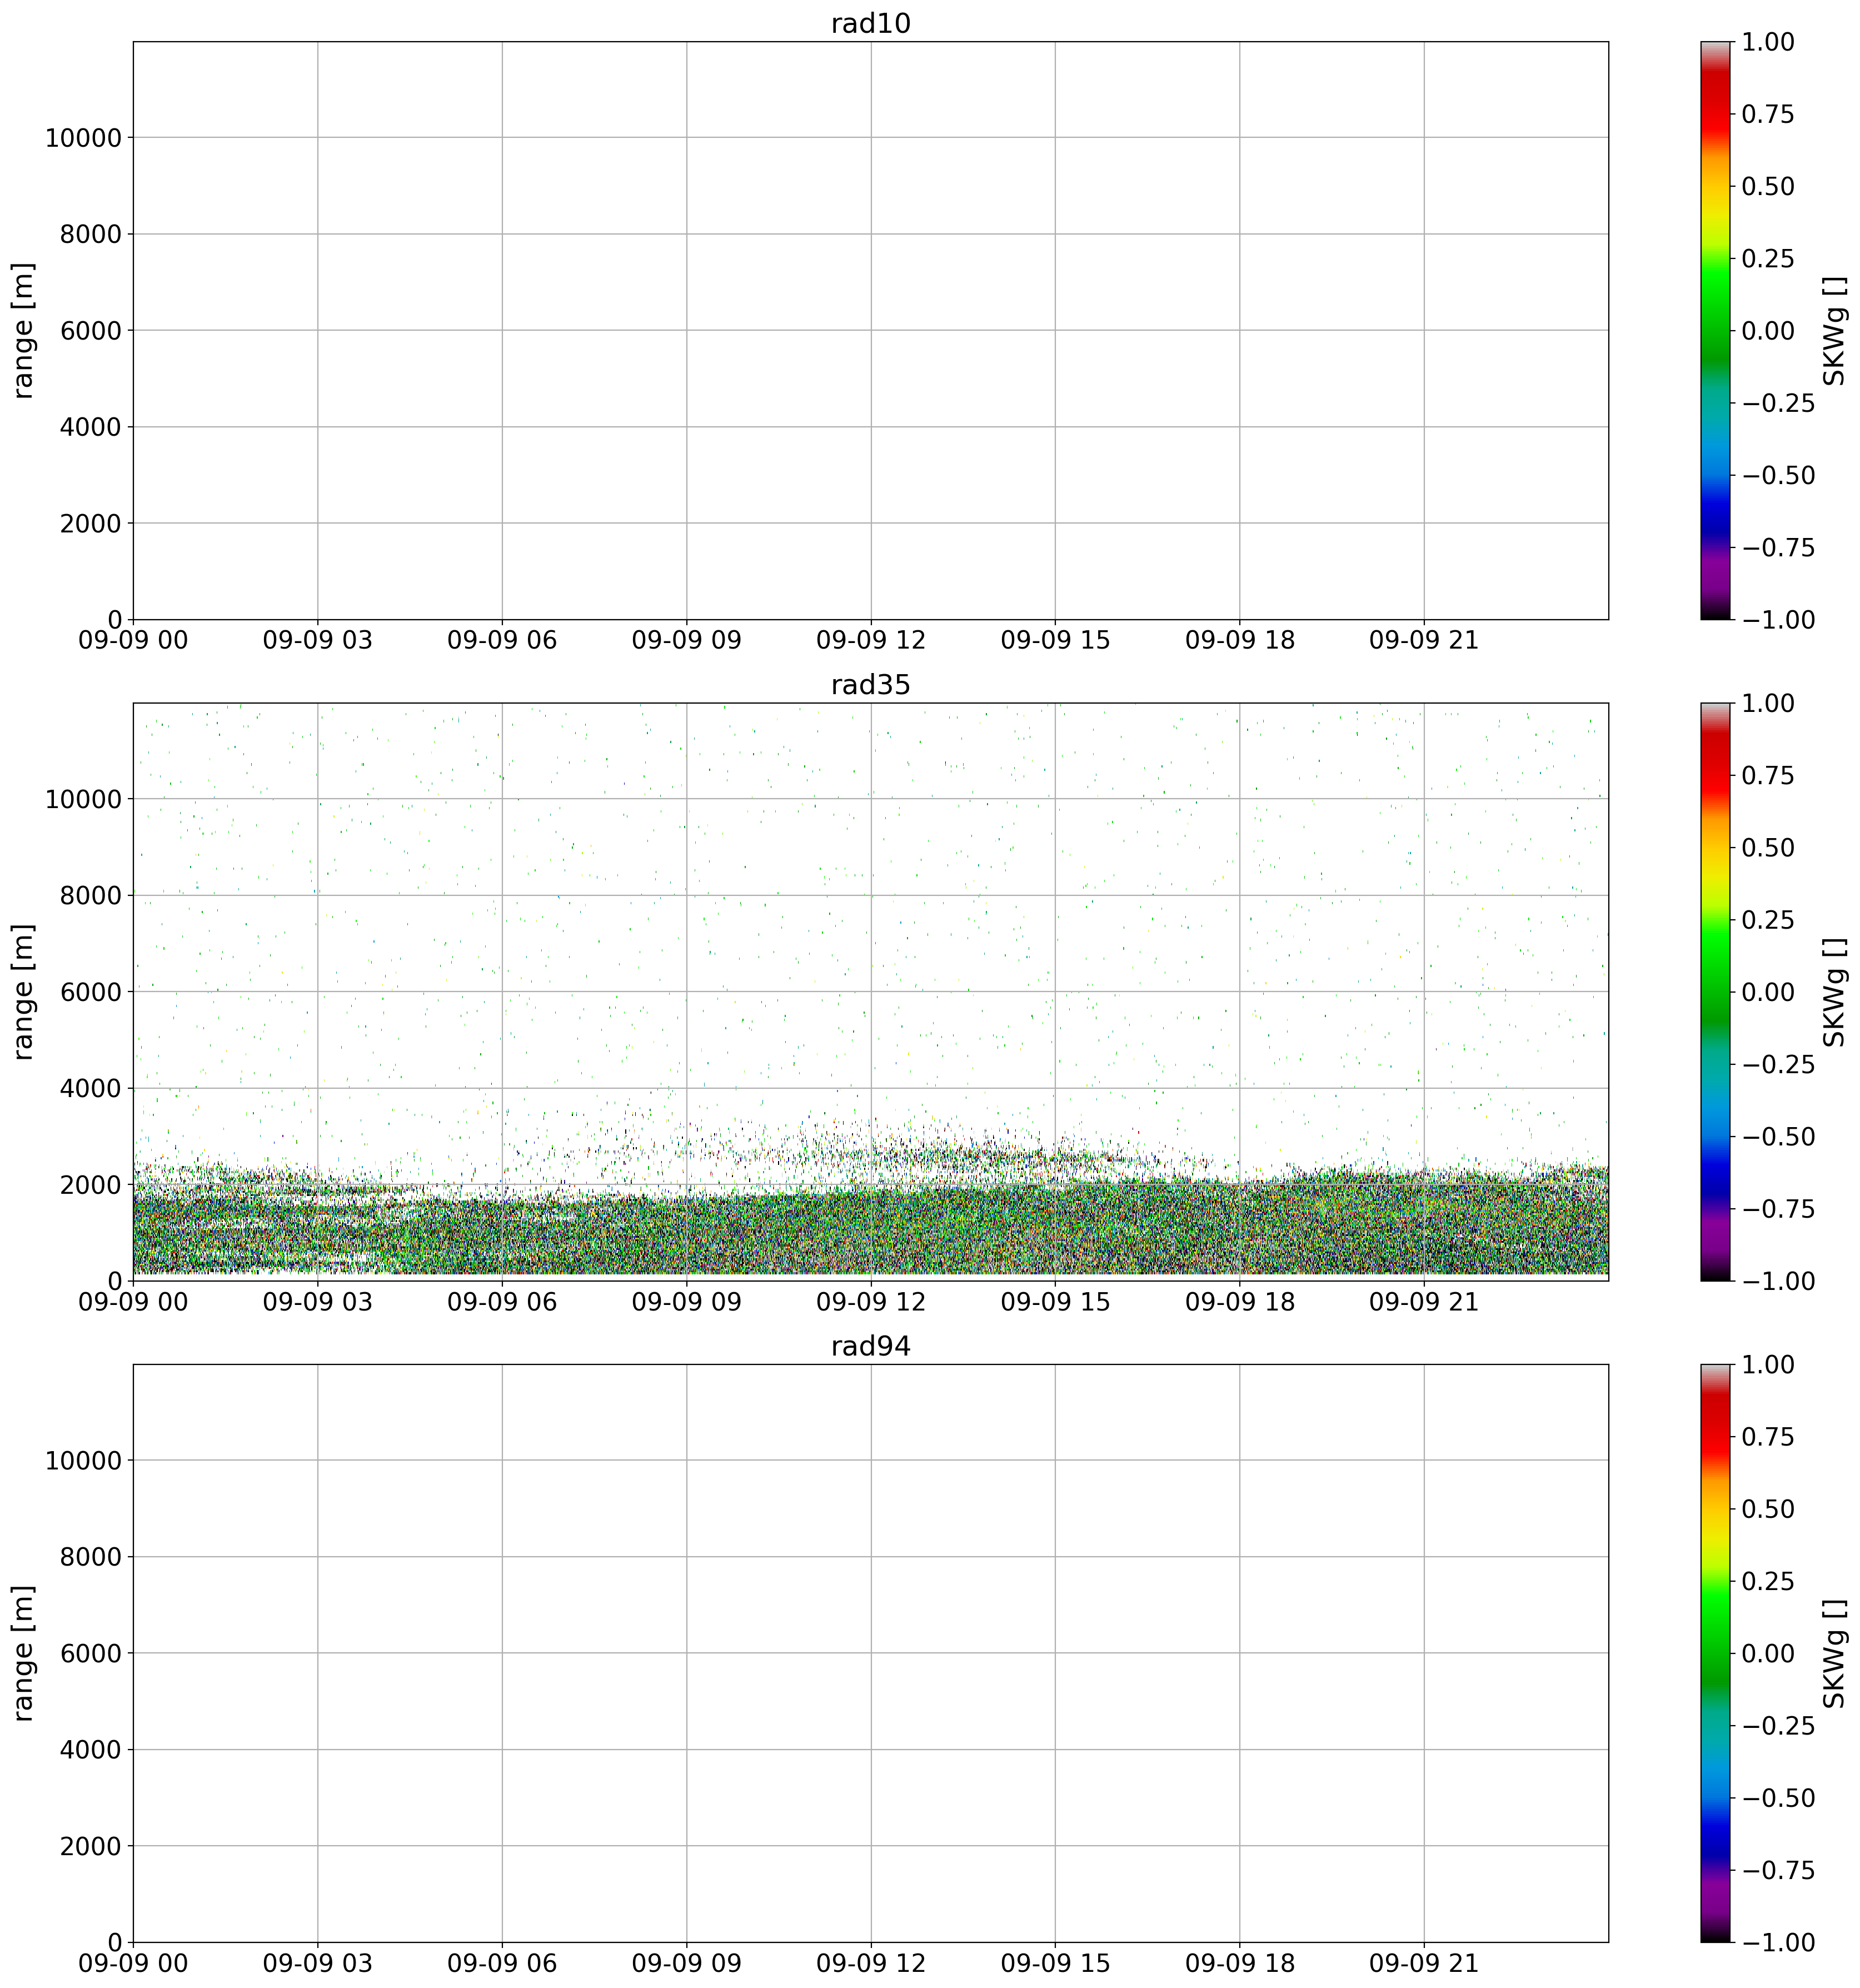Click the 2000 tick on rad94 axis
The width and height of the screenshot is (1860, 1988).
pos(91,1846)
